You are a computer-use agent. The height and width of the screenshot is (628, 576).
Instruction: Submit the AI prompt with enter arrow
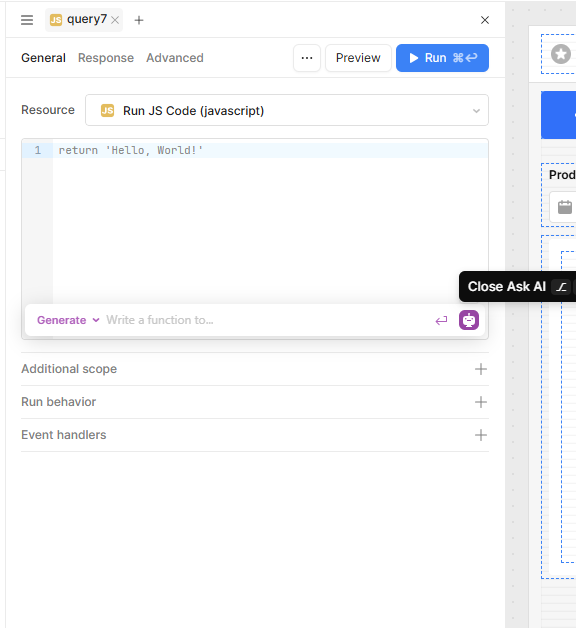(x=441, y=320)
